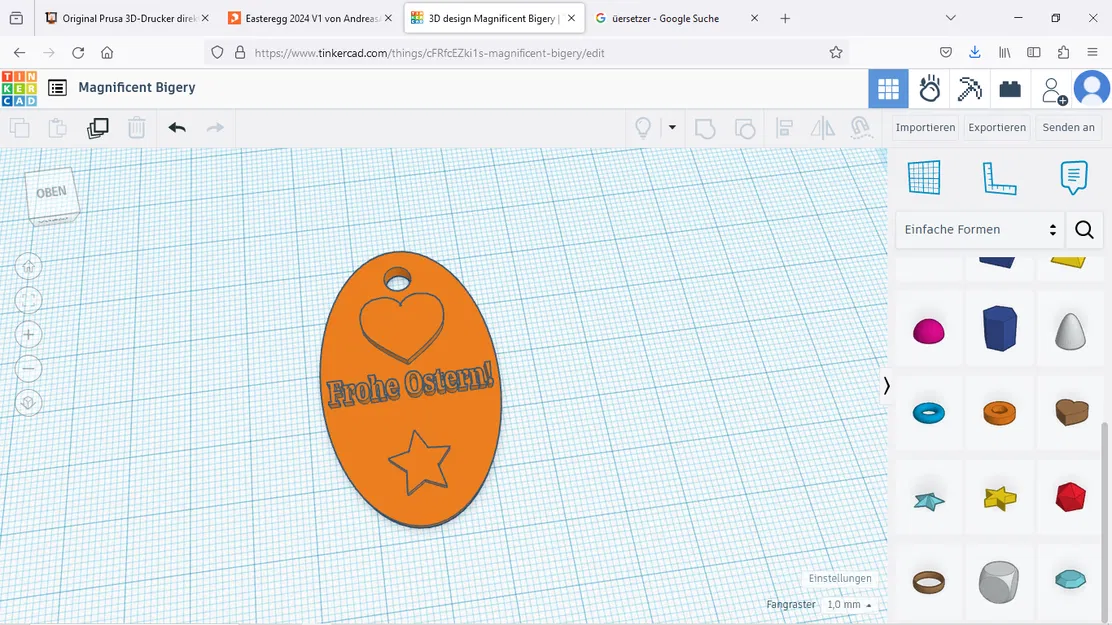Zoom in with the plus button

click(28, 334)
